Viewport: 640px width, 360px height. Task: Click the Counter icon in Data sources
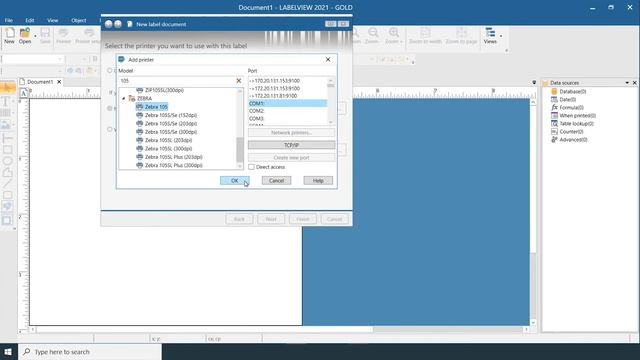[x=554, y=131]
